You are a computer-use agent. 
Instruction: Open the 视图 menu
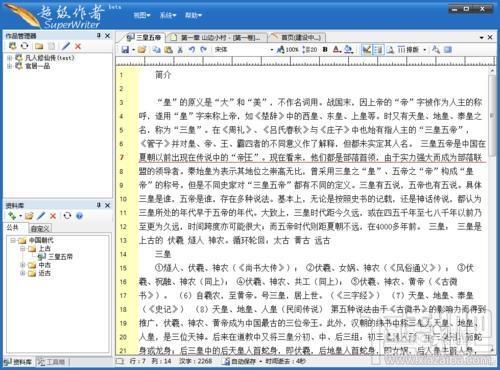coord(142,15)
